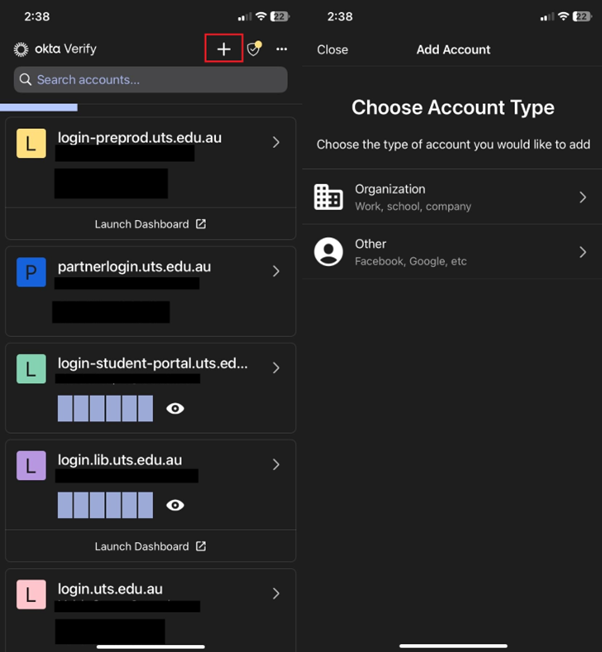Tap Choose Account Type heading
602x652 pixels.
[453, 107]
